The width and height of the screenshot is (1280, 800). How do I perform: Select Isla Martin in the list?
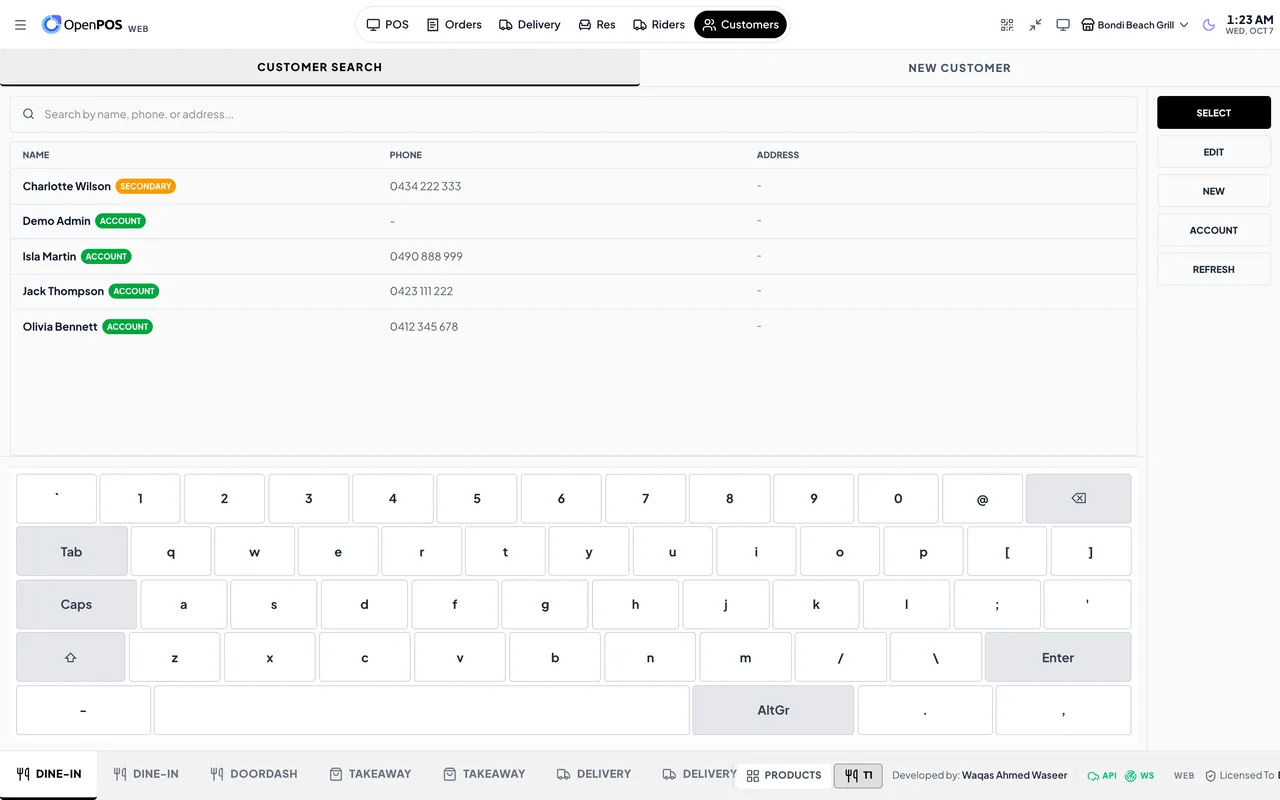[x=574, y=256]
